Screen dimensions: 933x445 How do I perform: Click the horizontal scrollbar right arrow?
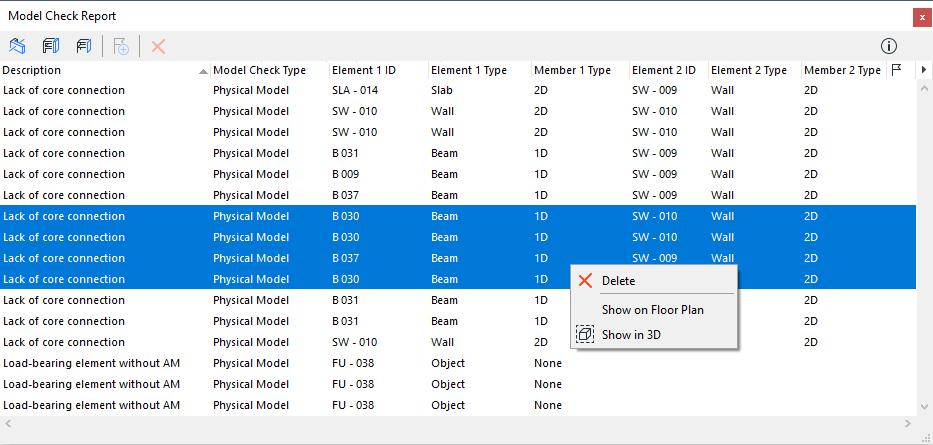tap(908, 424)
